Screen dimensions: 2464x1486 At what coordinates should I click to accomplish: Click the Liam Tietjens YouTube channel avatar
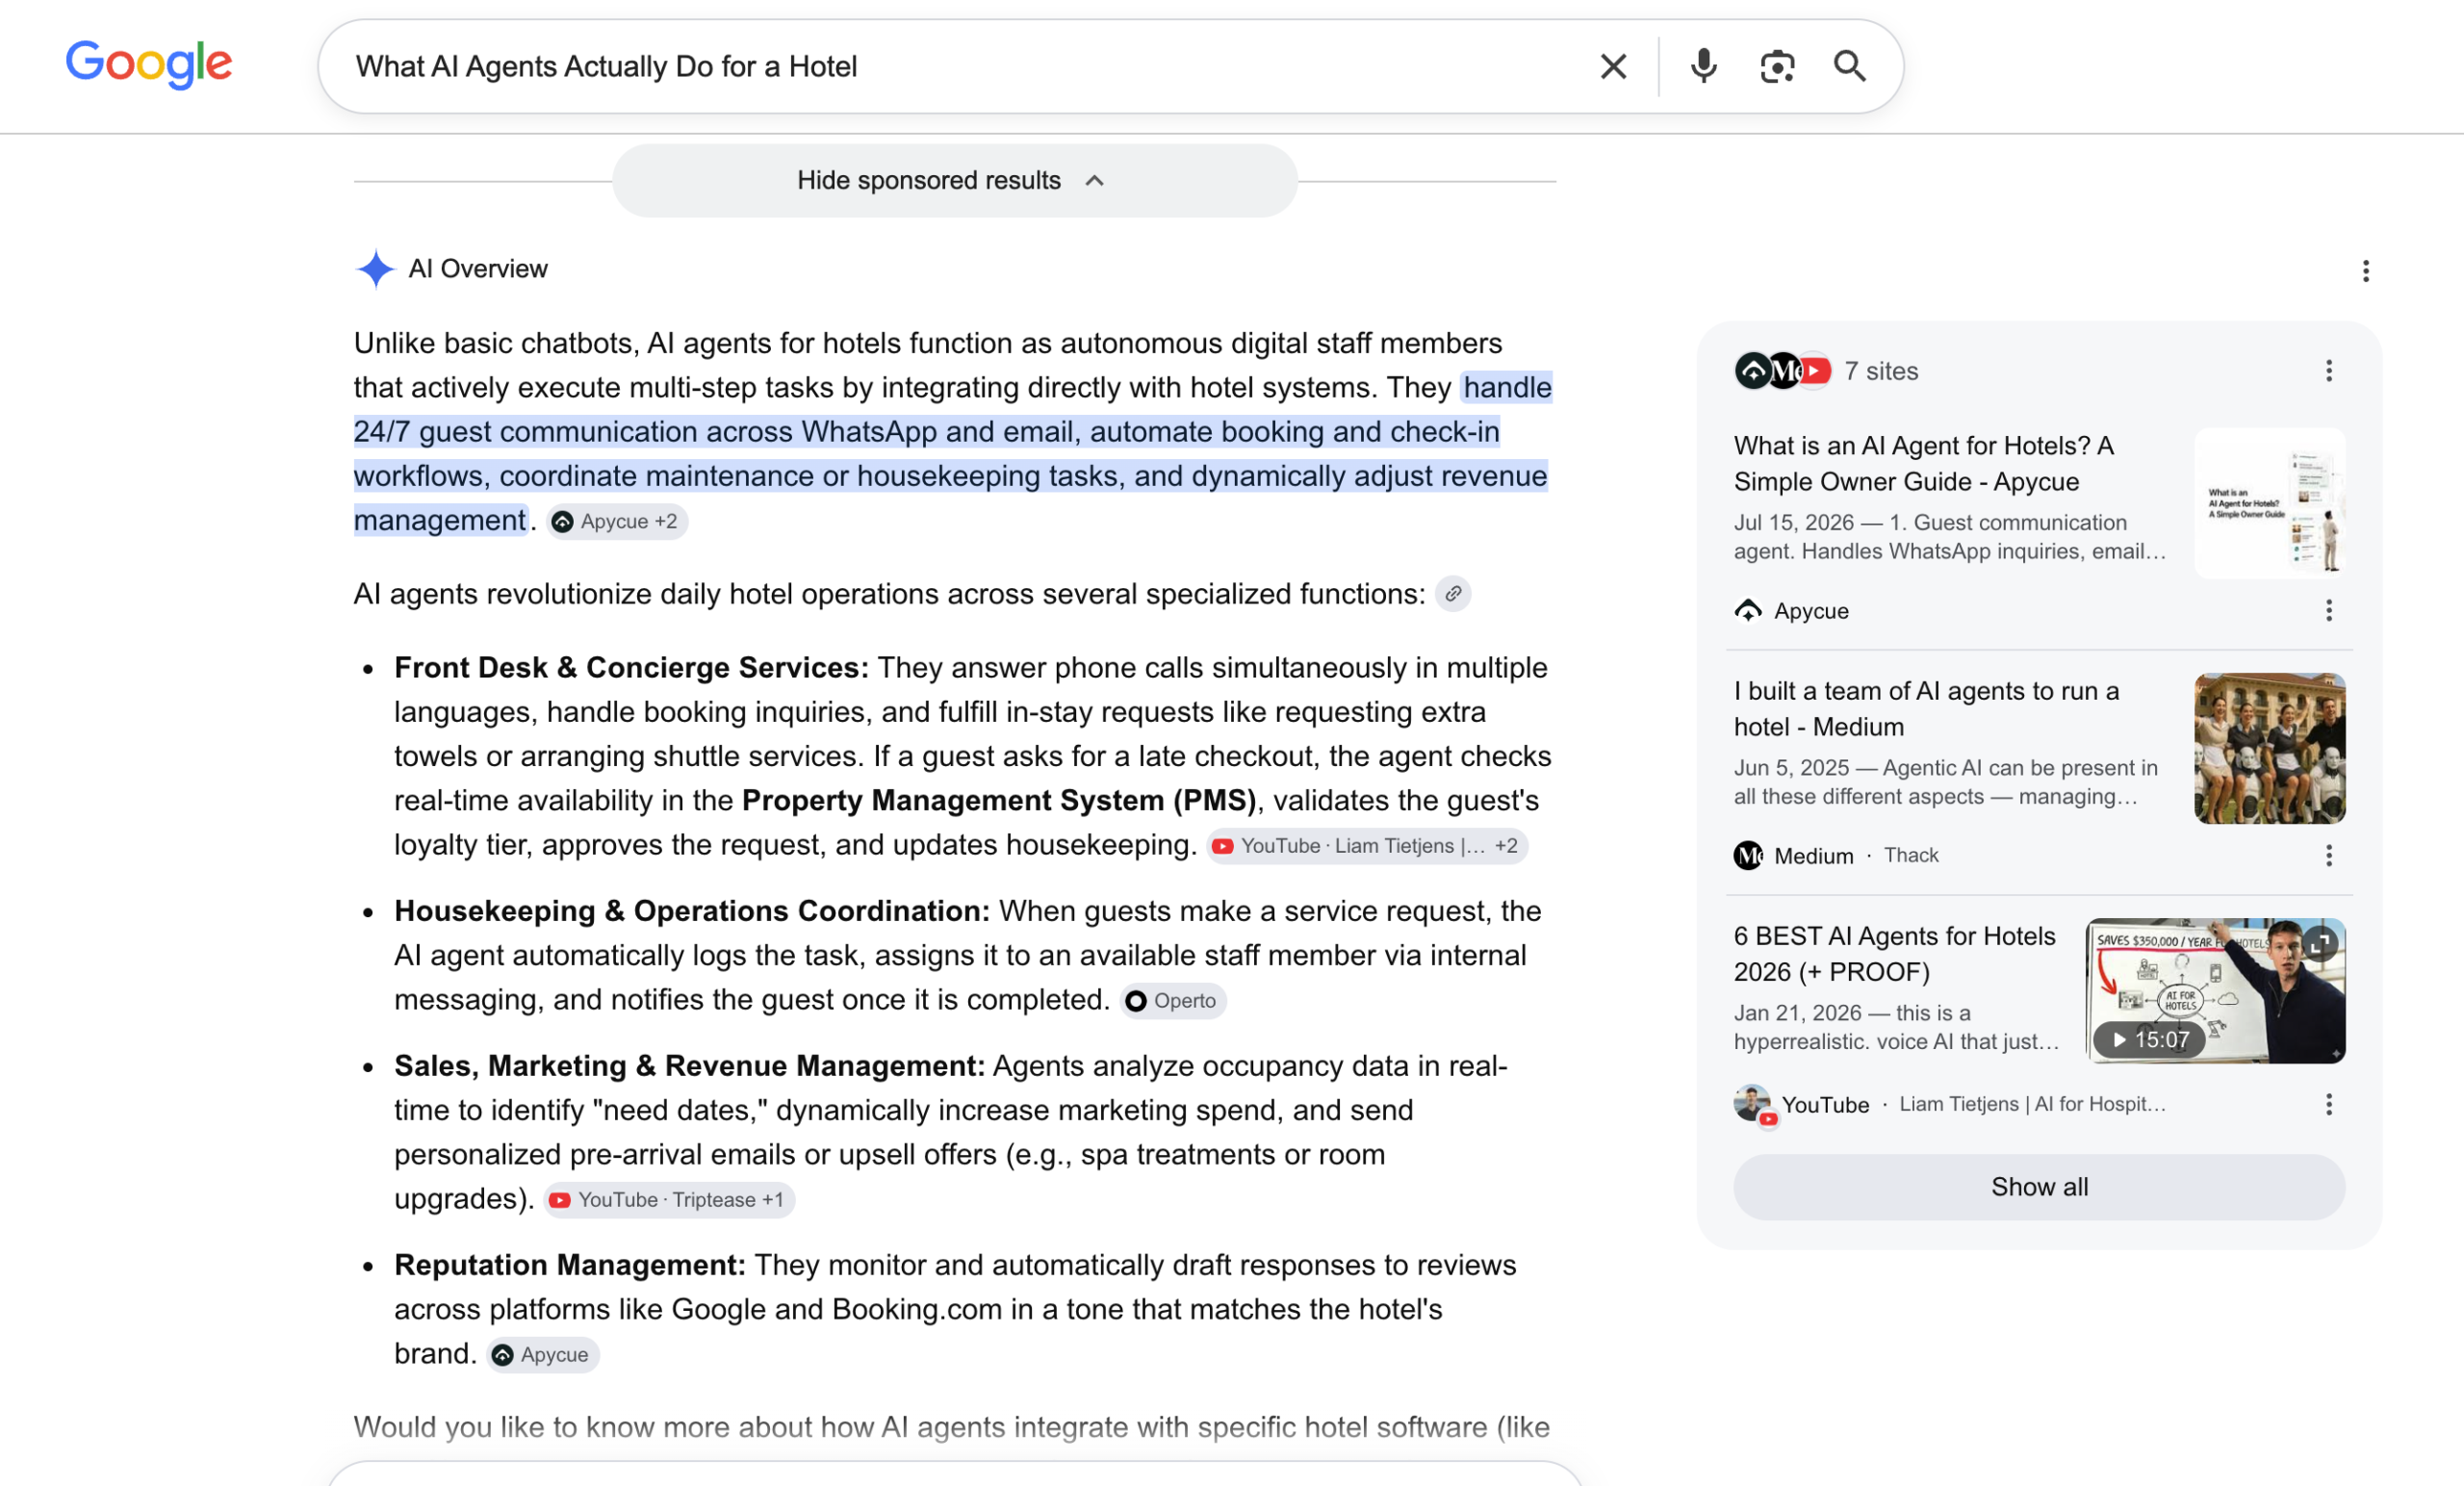click(1754, 1105)
